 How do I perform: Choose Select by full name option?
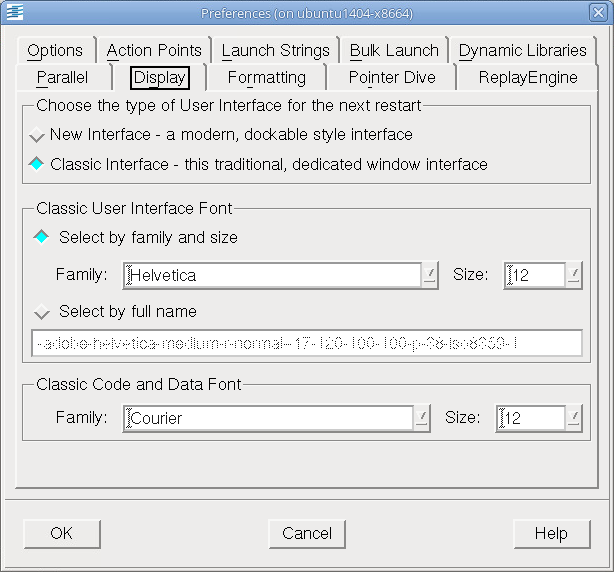point(42,312)
